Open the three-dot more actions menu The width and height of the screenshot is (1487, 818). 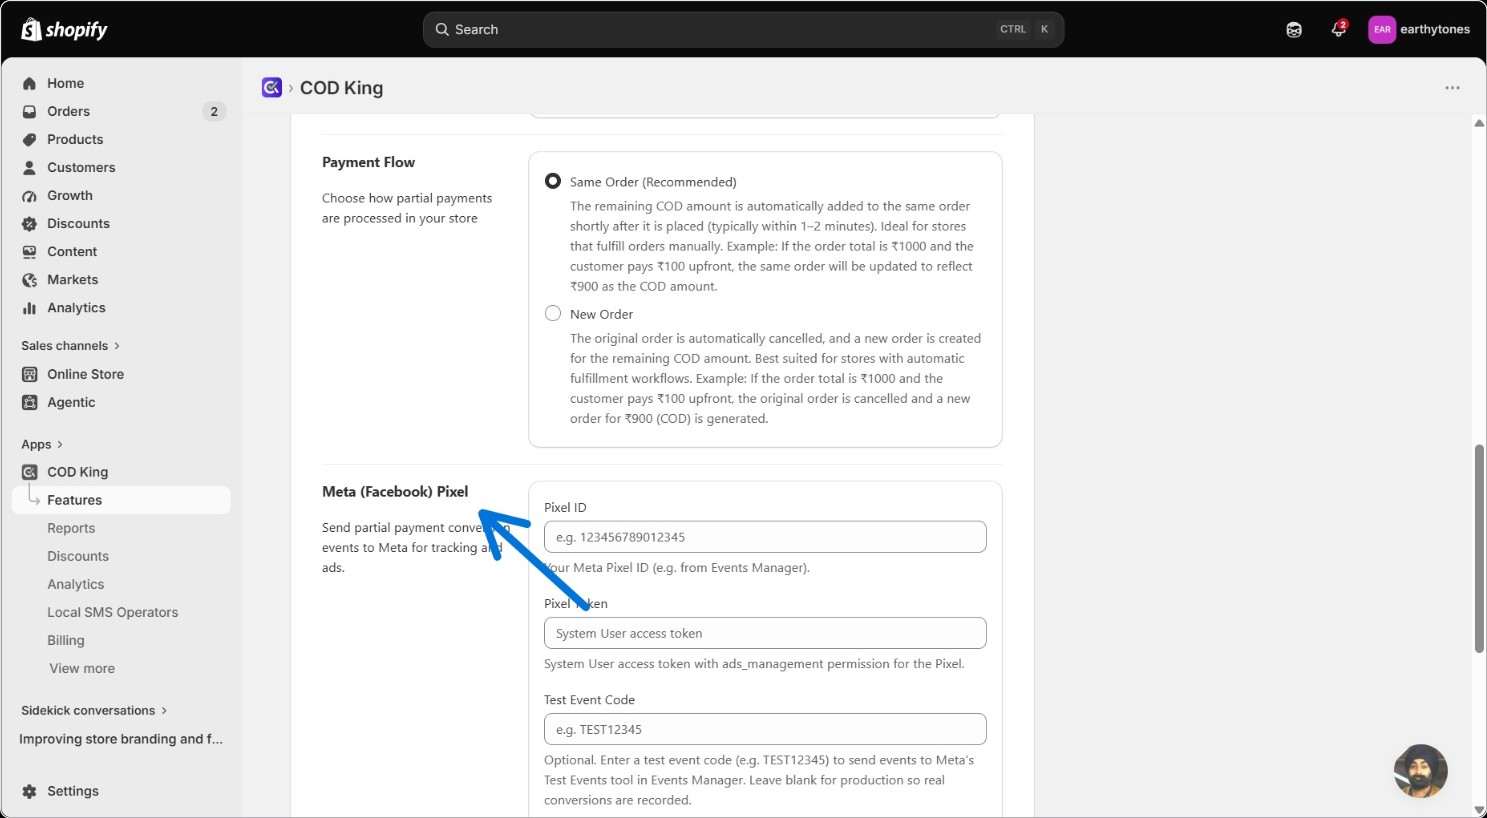[1452, 88]
